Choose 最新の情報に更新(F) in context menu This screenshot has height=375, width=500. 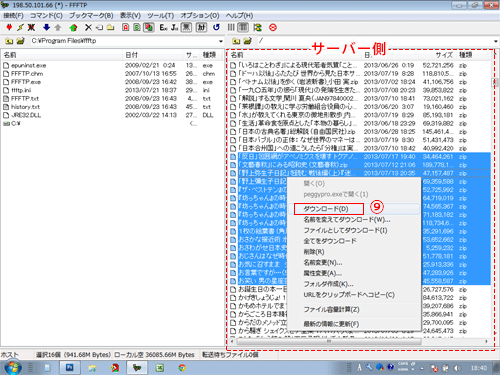pos(353,324)
